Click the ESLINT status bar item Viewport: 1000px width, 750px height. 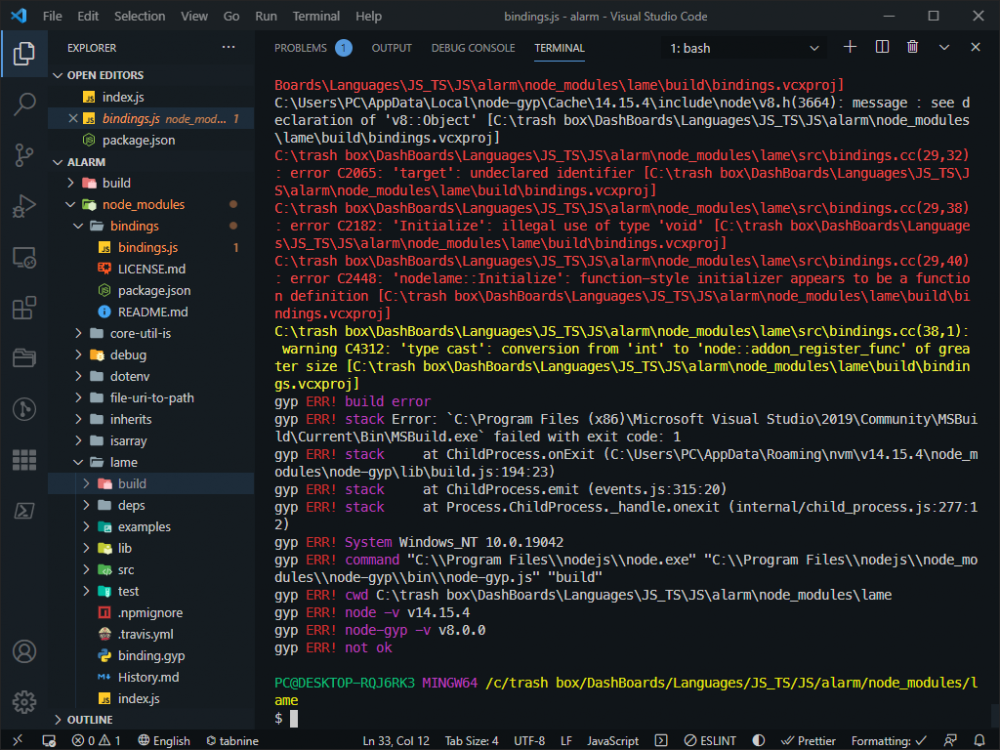coord(710,740)
